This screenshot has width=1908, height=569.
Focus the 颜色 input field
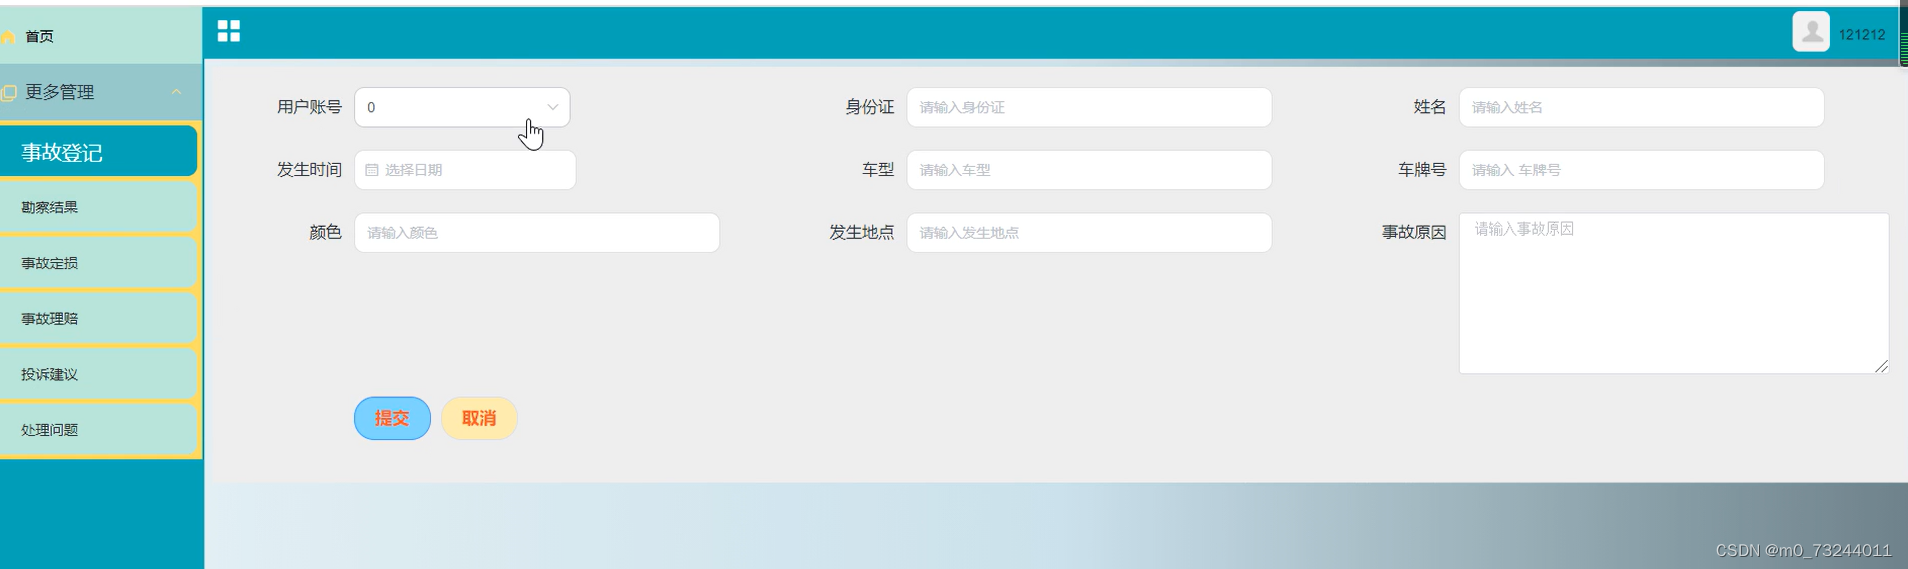(x=537, y=232)
